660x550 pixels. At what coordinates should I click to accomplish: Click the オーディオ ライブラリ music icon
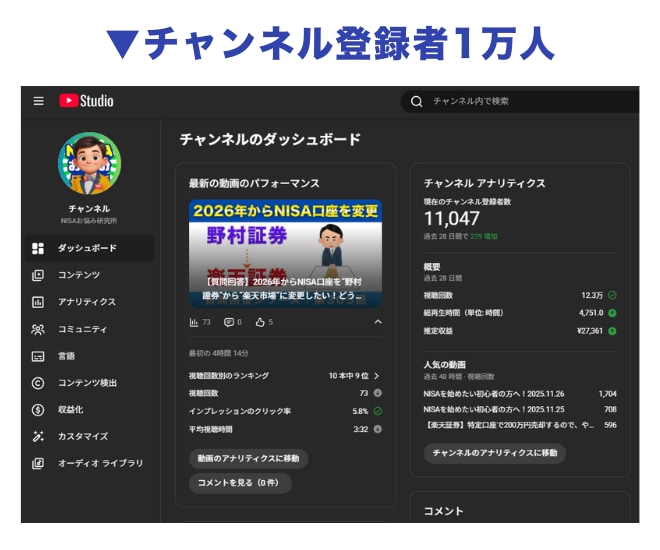tap(38, 463)
